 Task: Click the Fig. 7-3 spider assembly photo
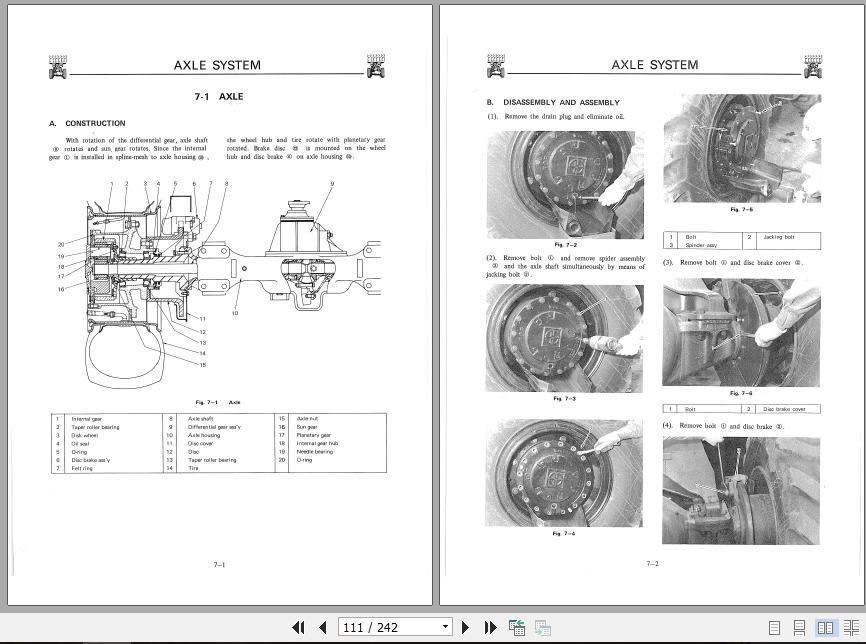pyautogui.click(x=564, y=339)
